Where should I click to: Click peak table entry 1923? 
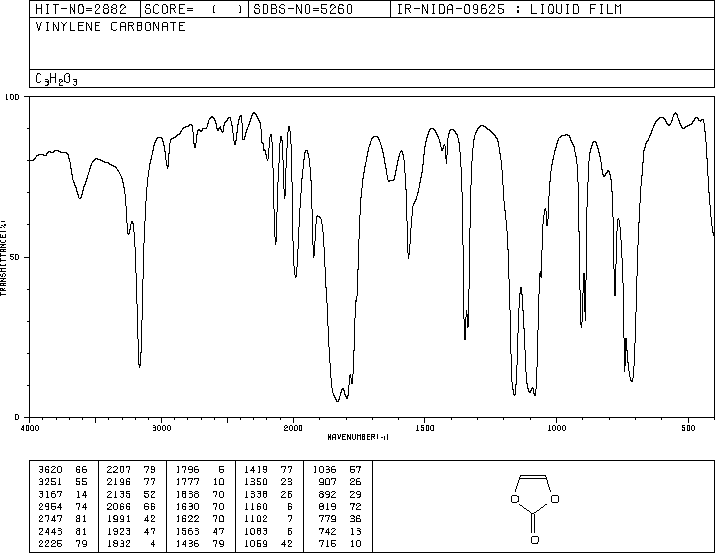tap(119, 531)
